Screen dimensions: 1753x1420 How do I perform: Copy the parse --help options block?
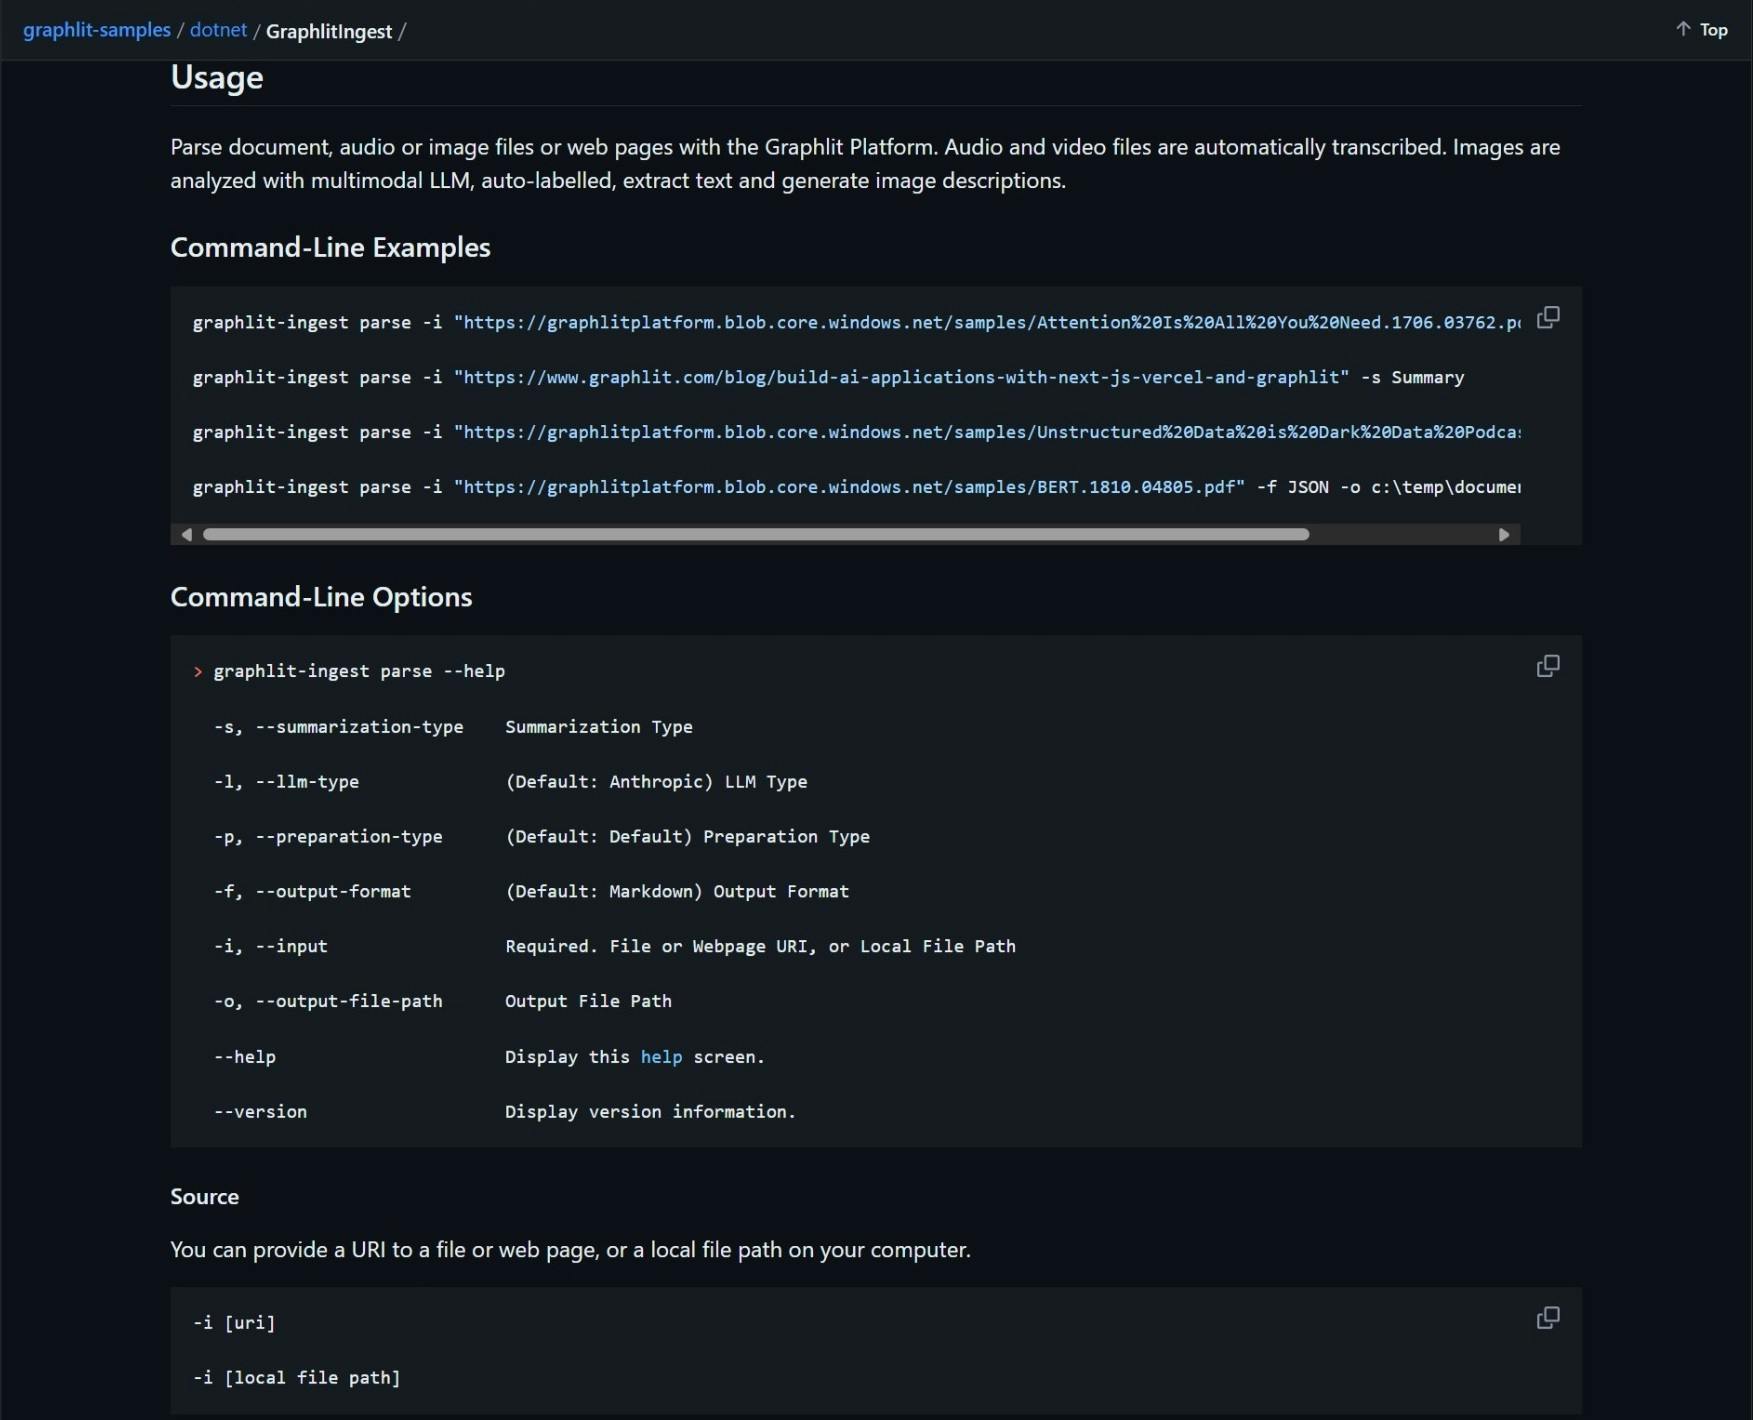pos(1547,666)
